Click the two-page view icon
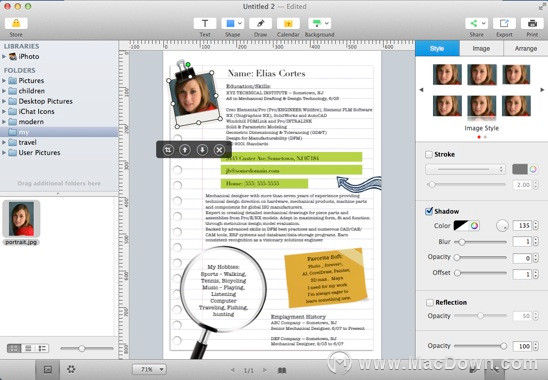The width and height of the screenshot is (548, 380). point(282,370)
